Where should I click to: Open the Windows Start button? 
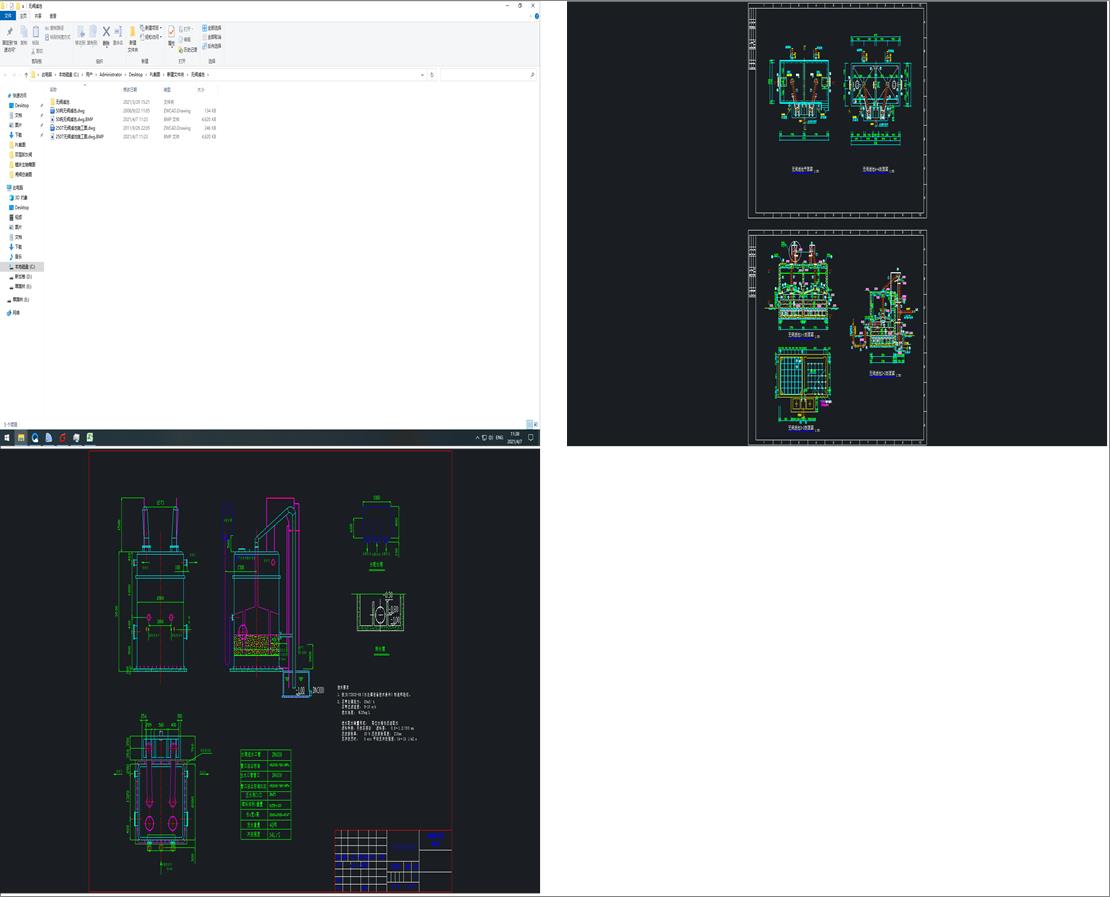tap(6, 437)
